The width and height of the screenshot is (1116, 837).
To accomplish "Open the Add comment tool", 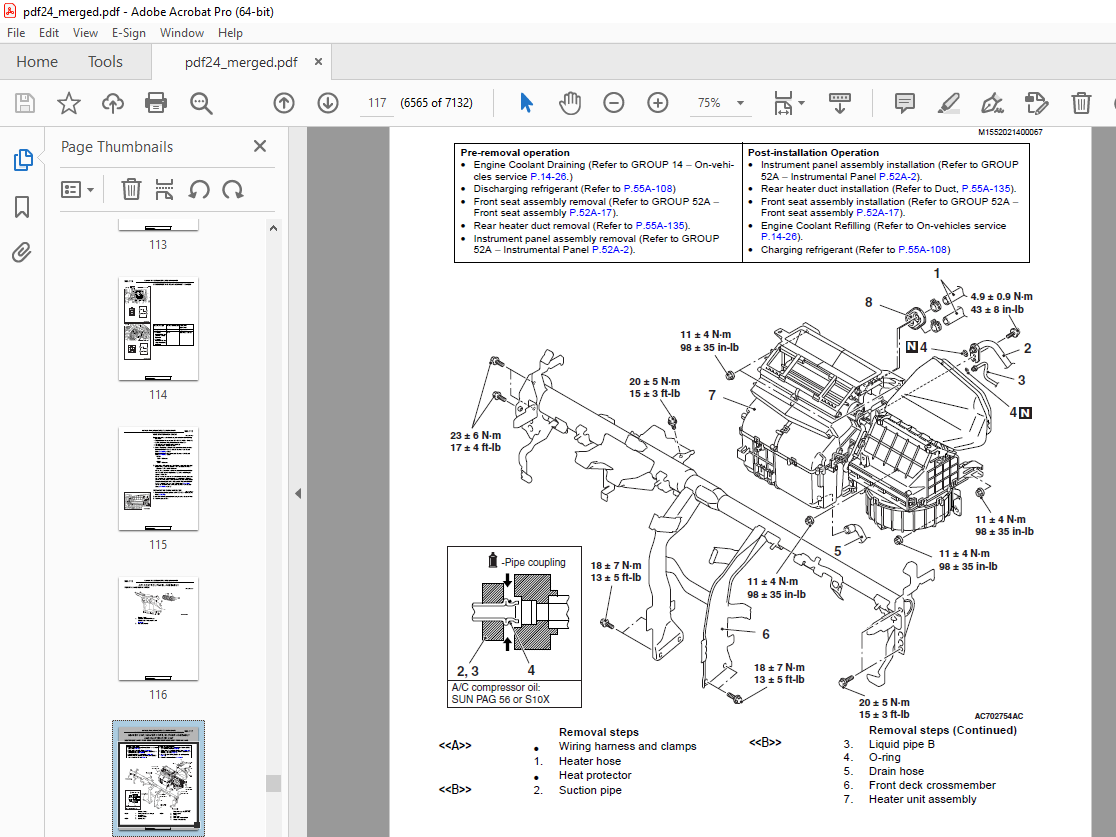I will (904, 103).
